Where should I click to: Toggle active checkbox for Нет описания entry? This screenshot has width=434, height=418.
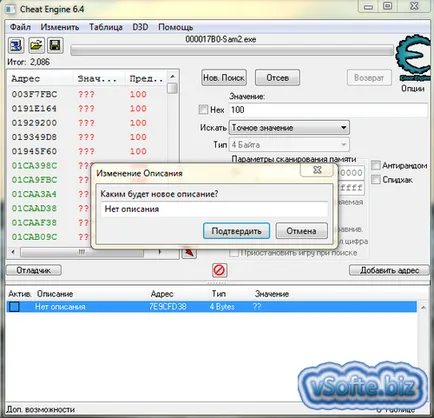[x=14, y=307]
